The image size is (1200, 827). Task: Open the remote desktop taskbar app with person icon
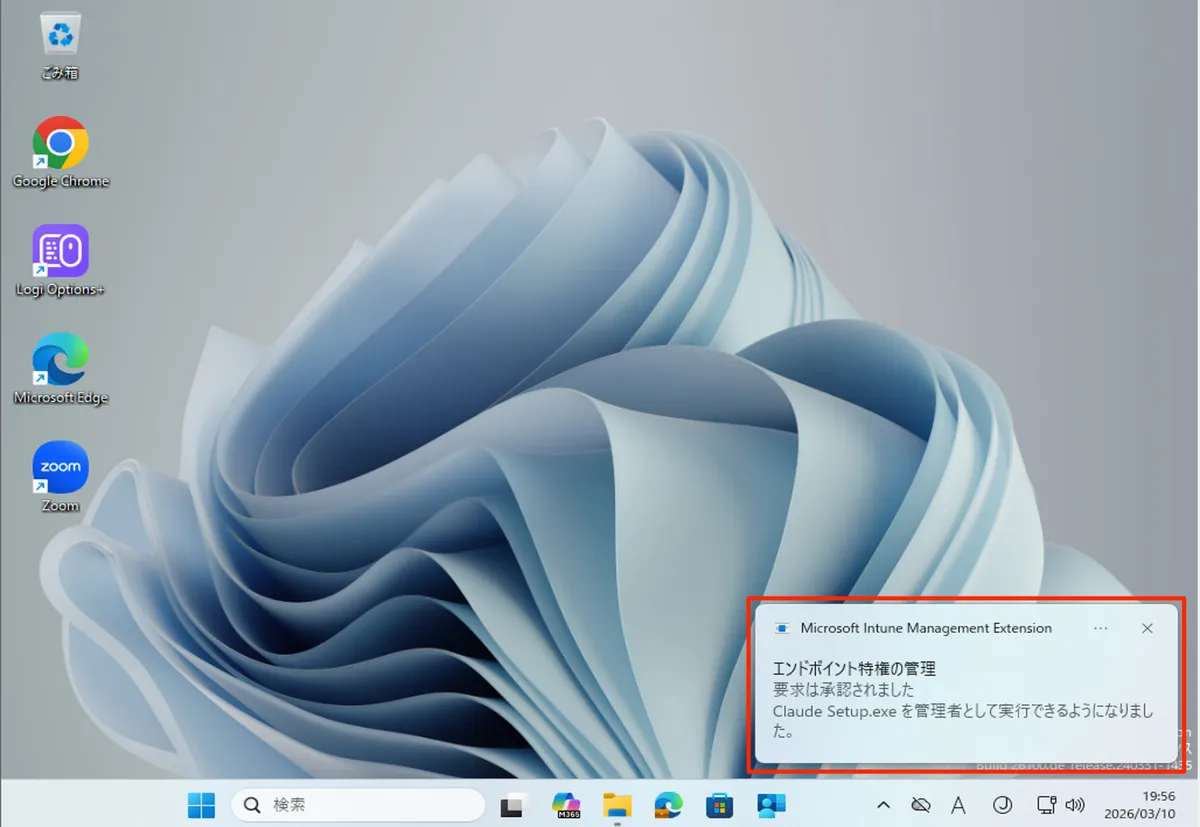[771, 805]
